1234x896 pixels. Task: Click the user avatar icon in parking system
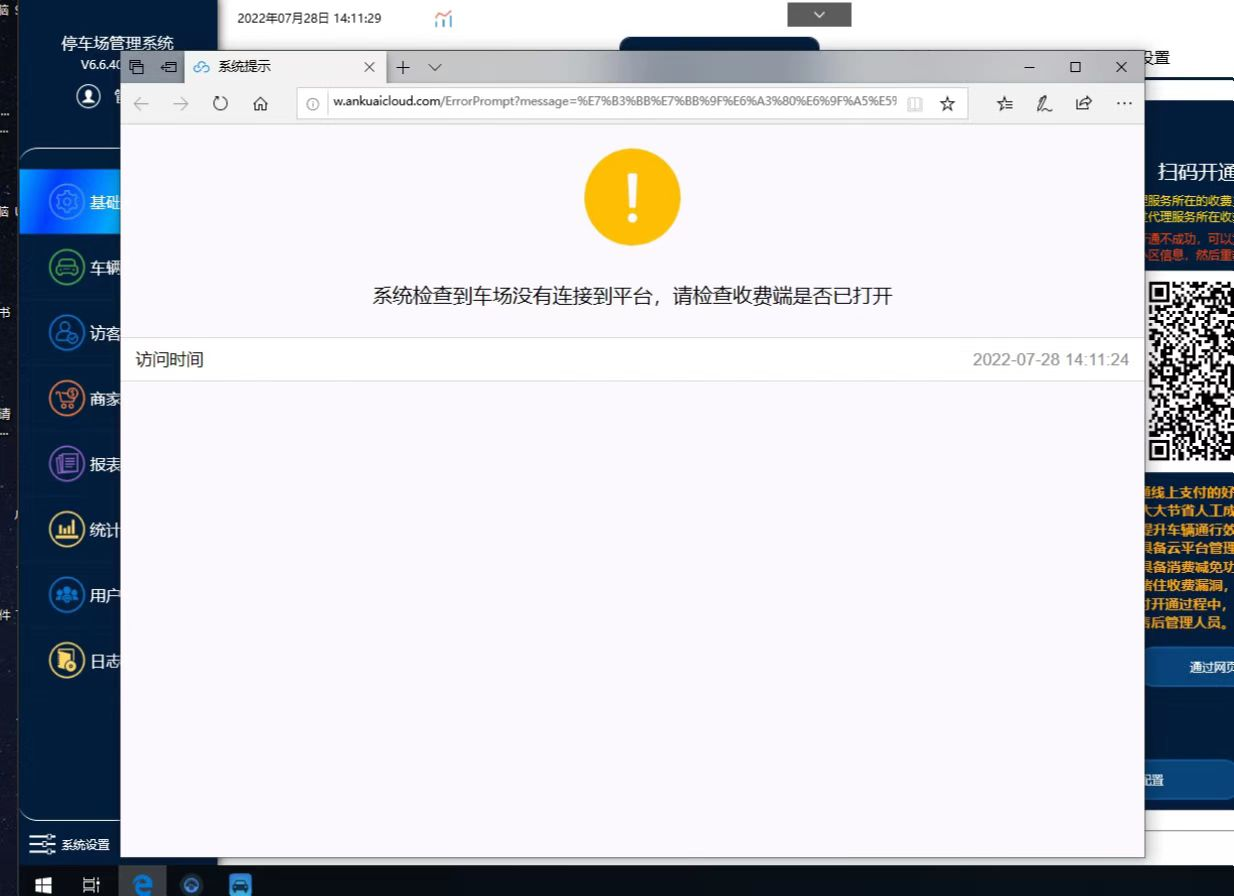pos(89,96)
